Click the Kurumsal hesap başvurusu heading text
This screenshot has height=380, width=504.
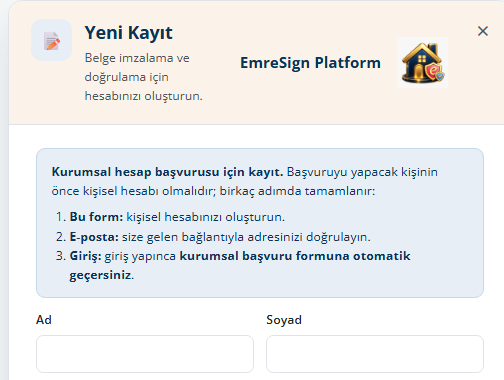pyautogui.click(x=167, y=172)
